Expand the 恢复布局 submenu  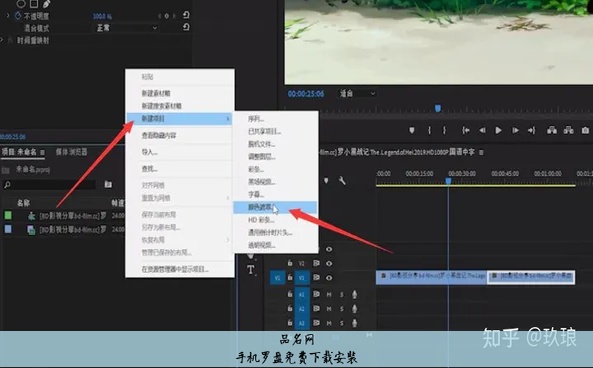[x=180, y=240]
